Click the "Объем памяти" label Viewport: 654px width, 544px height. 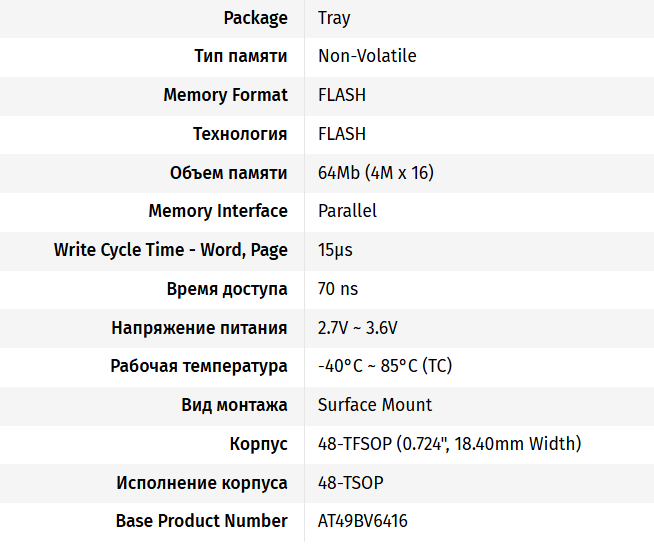point(229,173)
